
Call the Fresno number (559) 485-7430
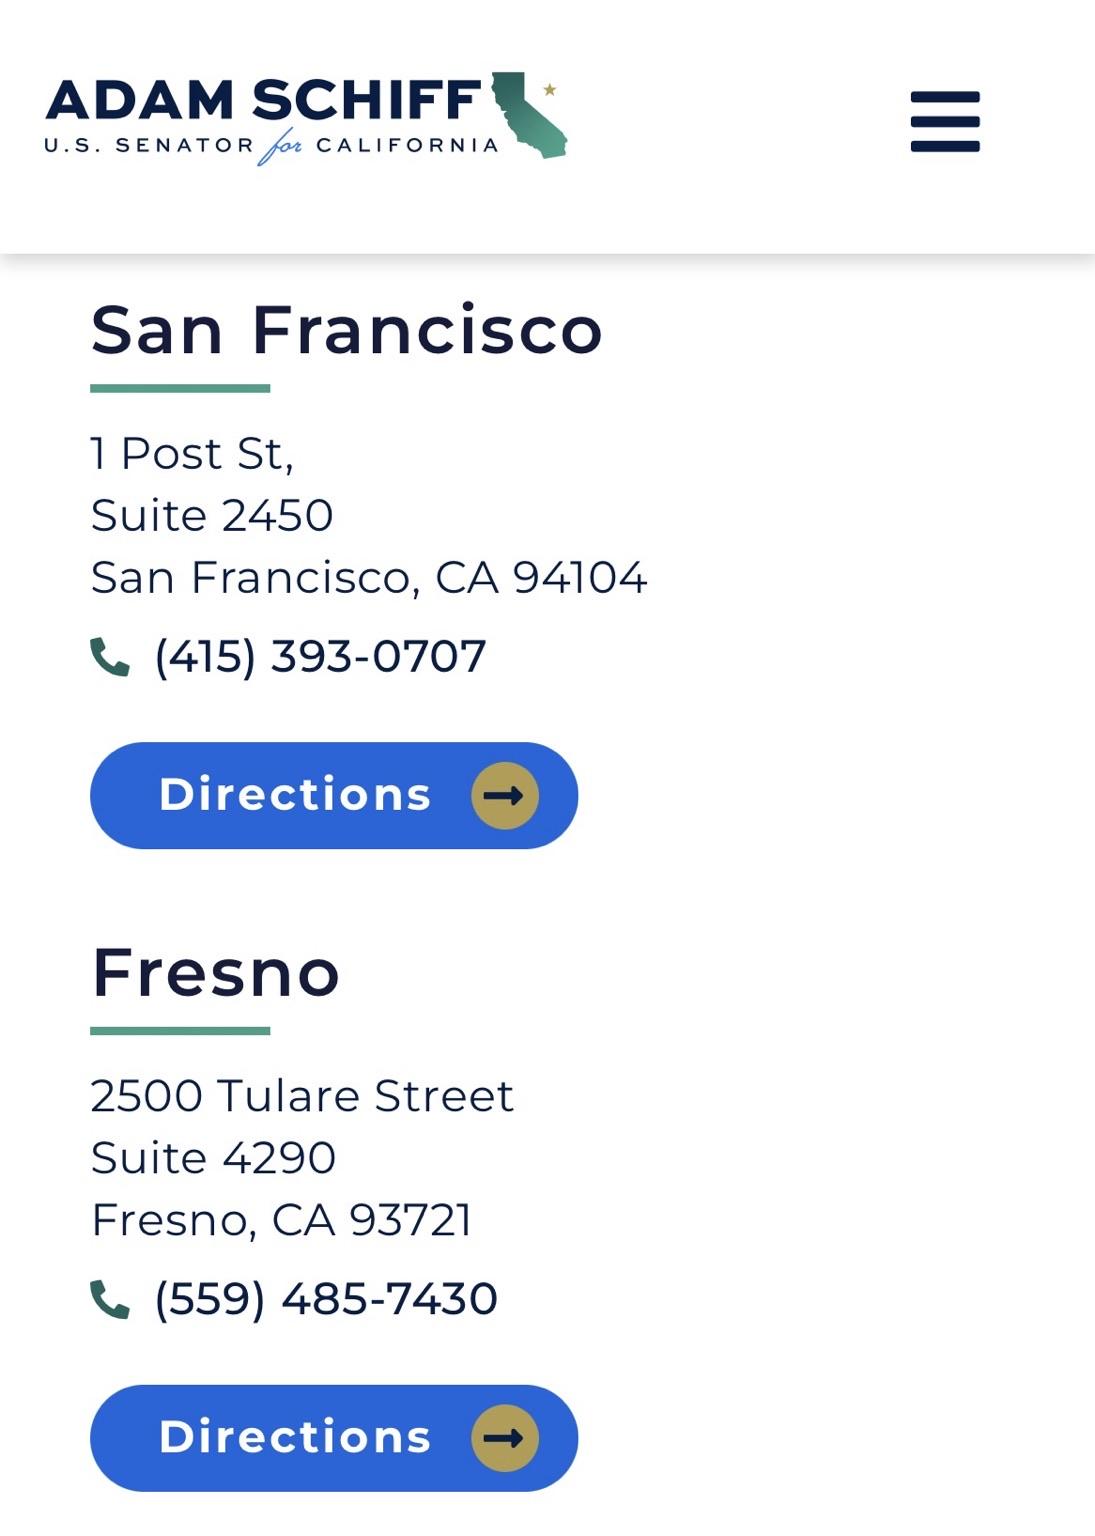[326, 1299]
